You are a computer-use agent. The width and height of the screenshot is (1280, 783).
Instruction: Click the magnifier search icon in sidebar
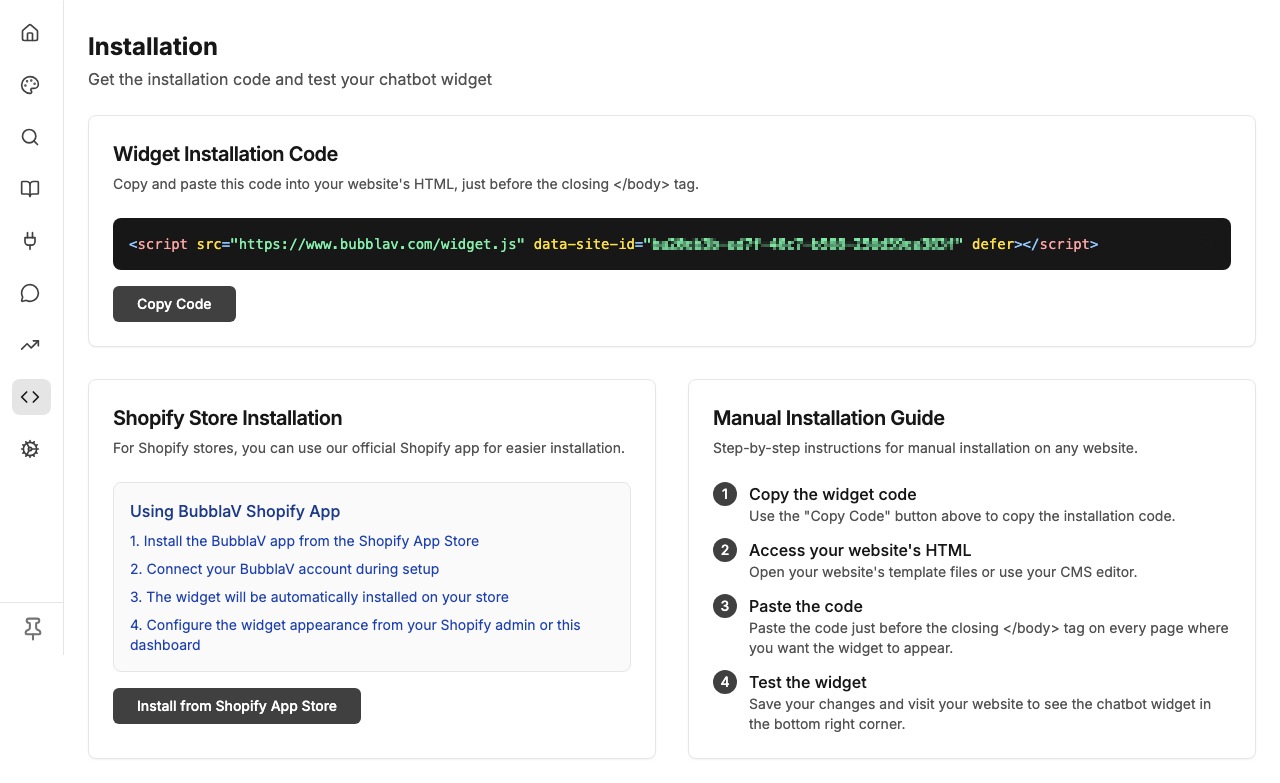click(30, 137)
